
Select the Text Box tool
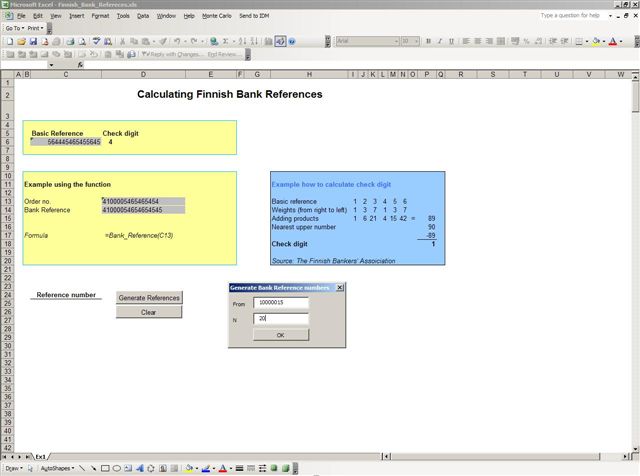click(128, 468)
